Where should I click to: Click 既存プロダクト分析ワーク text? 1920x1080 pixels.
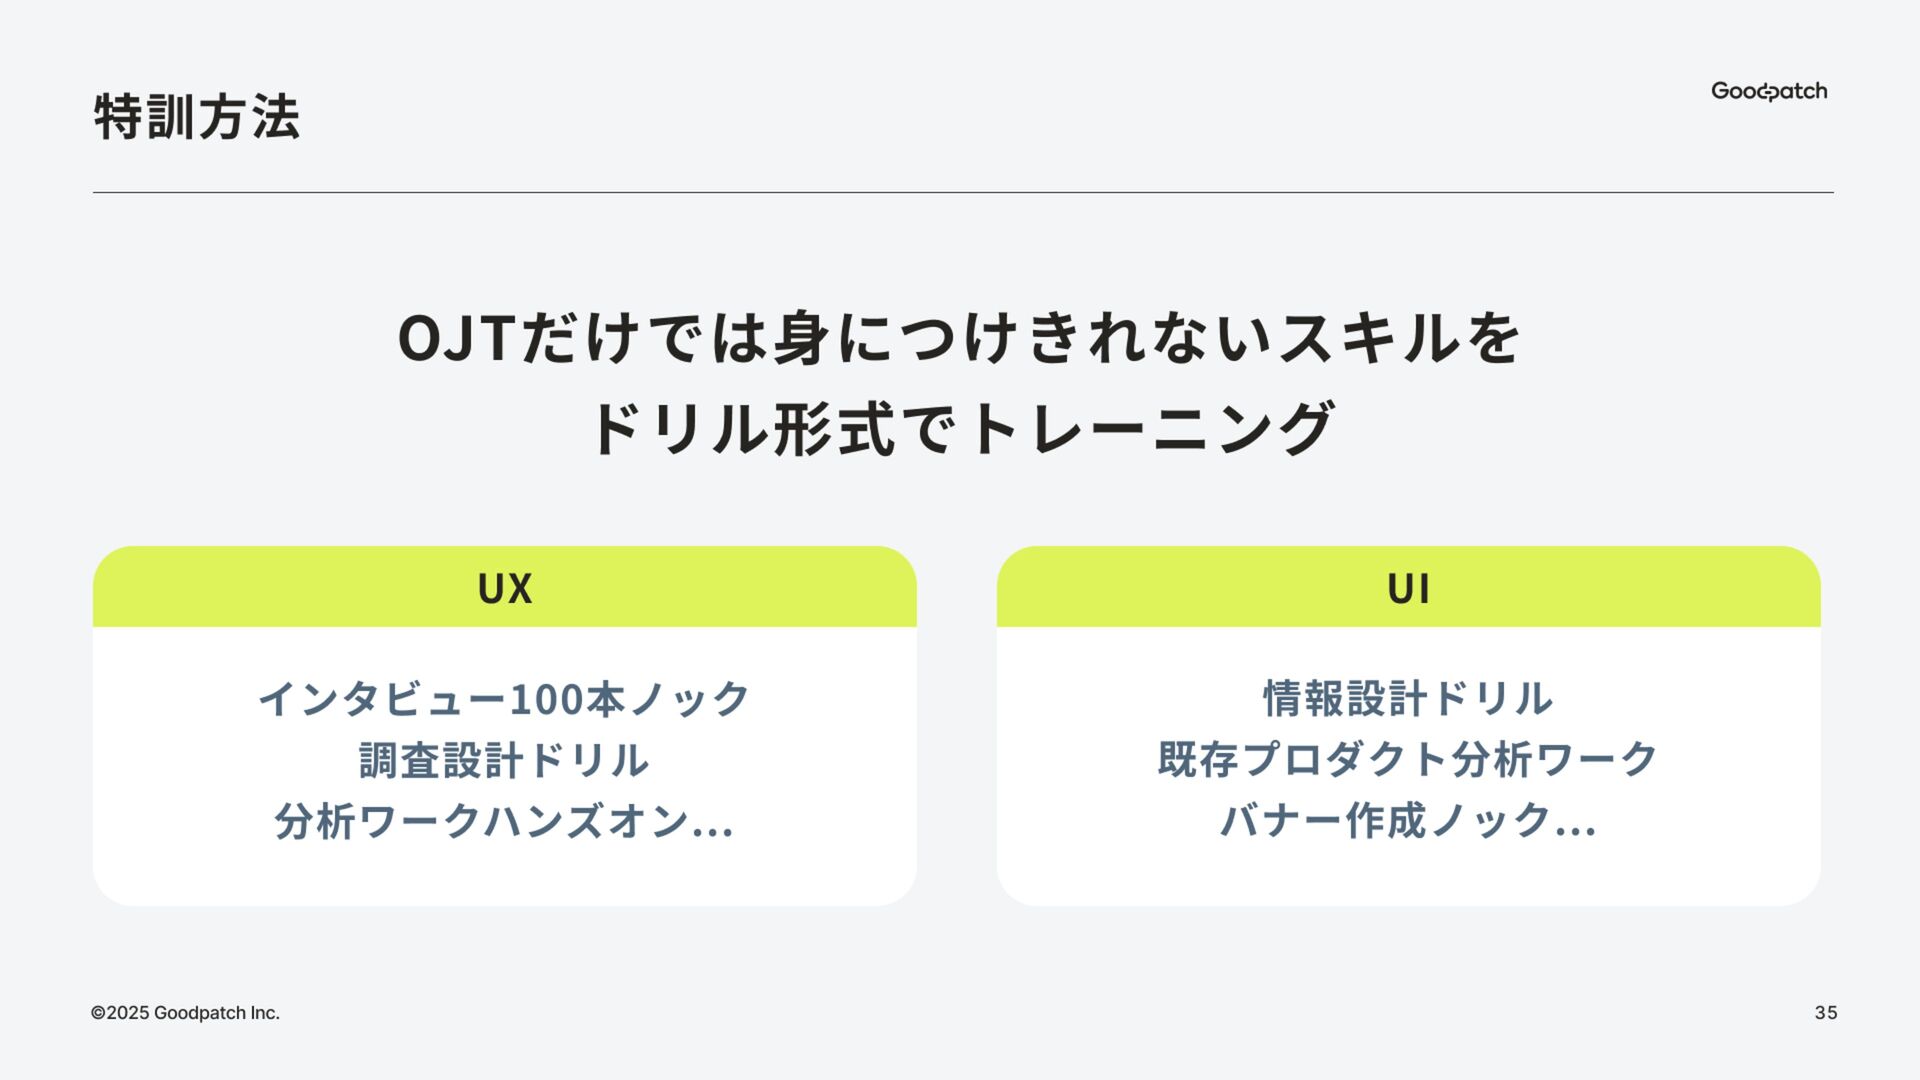pos(1408,759)
